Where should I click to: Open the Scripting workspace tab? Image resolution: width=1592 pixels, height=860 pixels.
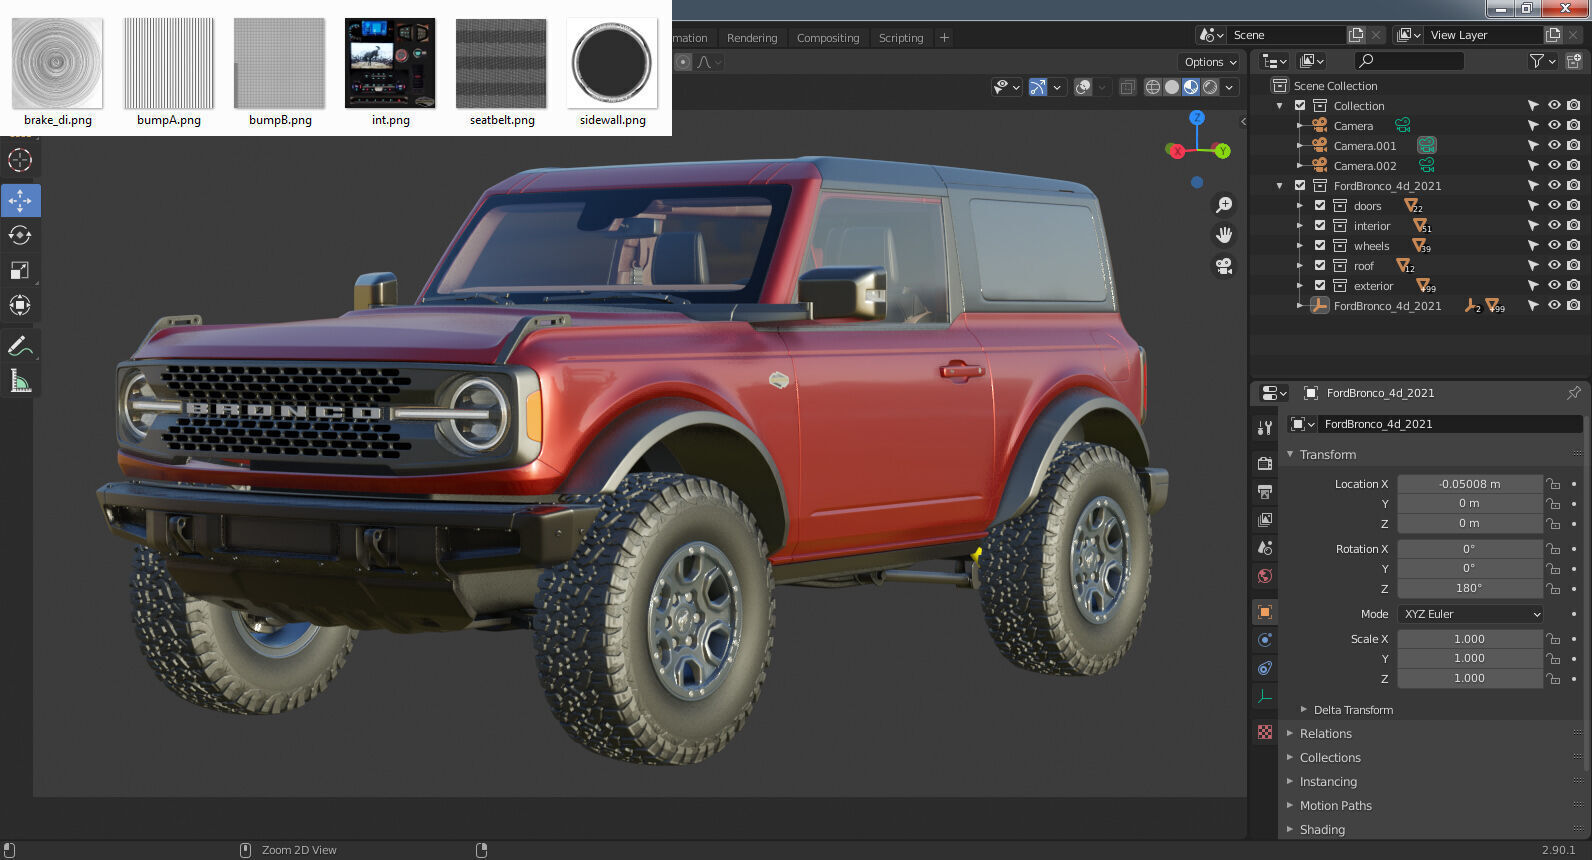(901, 38)
